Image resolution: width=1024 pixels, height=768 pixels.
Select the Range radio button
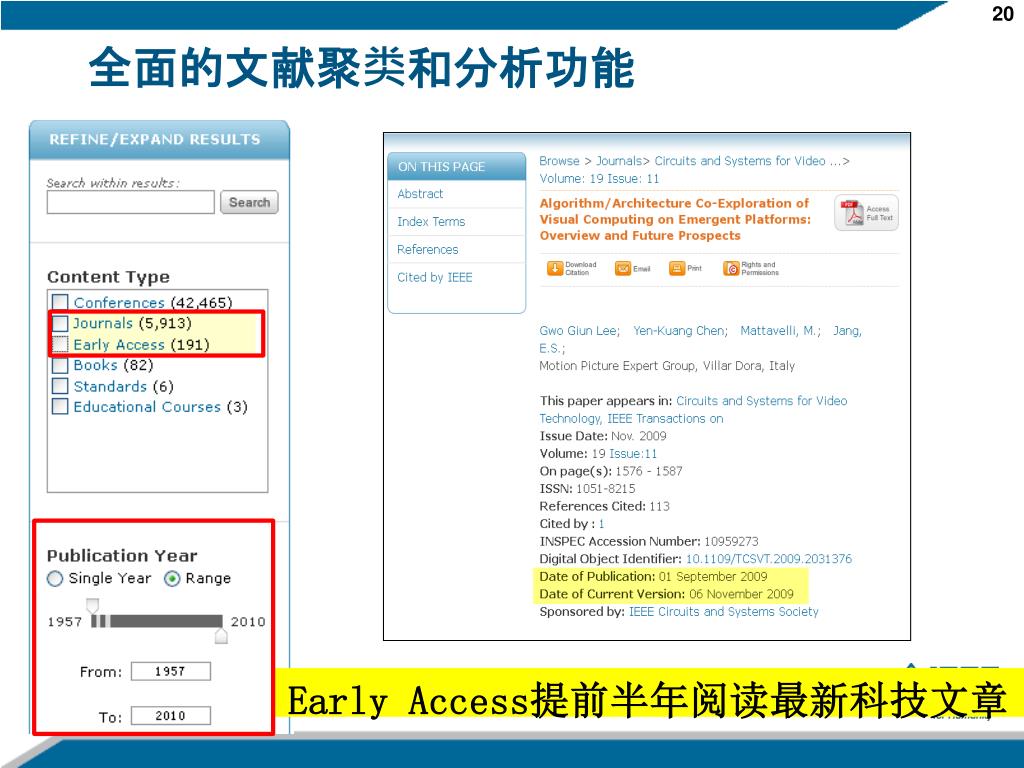point(172,579)
